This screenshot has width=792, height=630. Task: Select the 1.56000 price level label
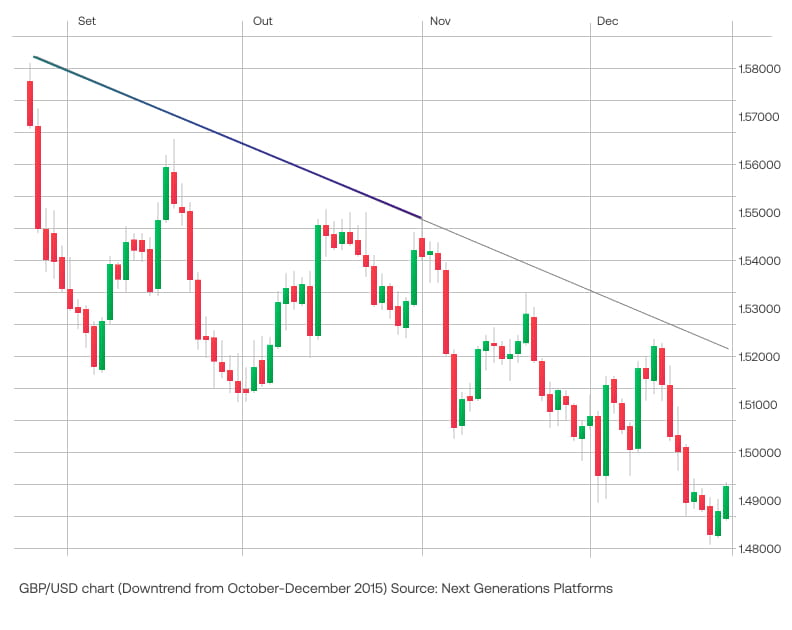click(759, 165)
